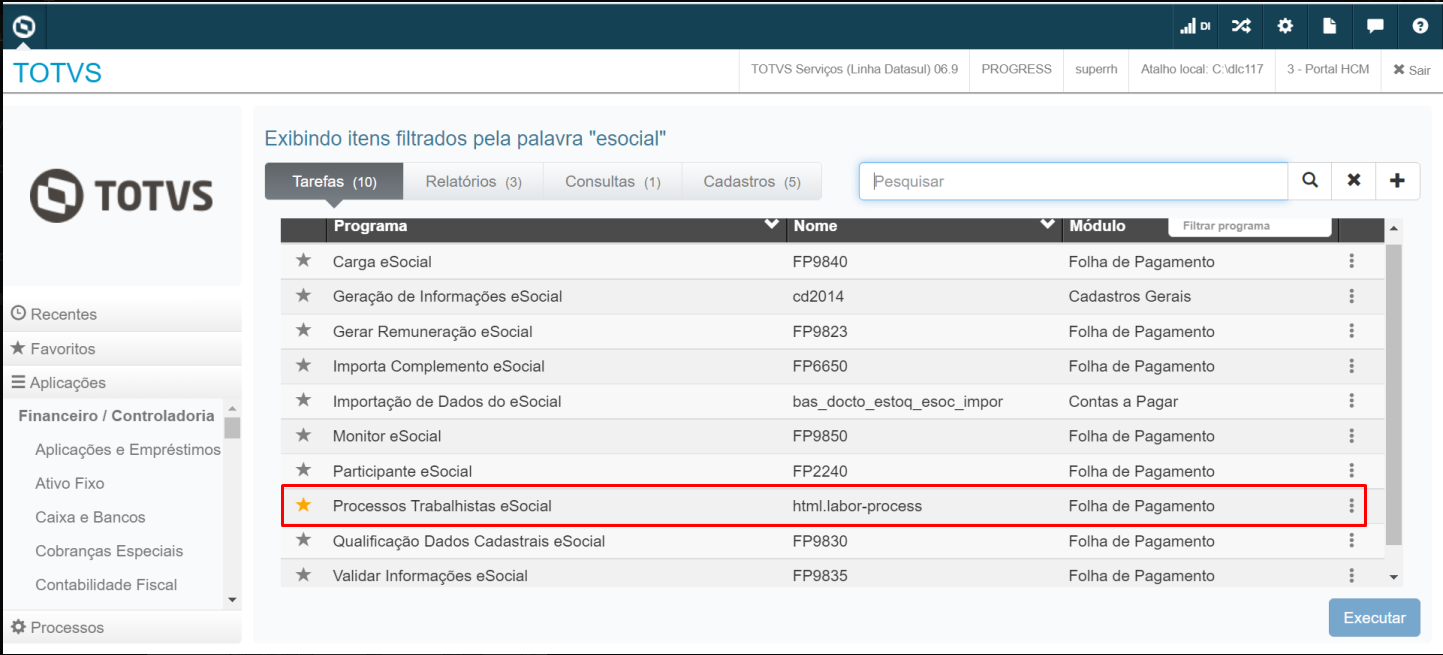
Task: Switch to the Relatórios (3) tab
Action: click(x=473, y=182)
